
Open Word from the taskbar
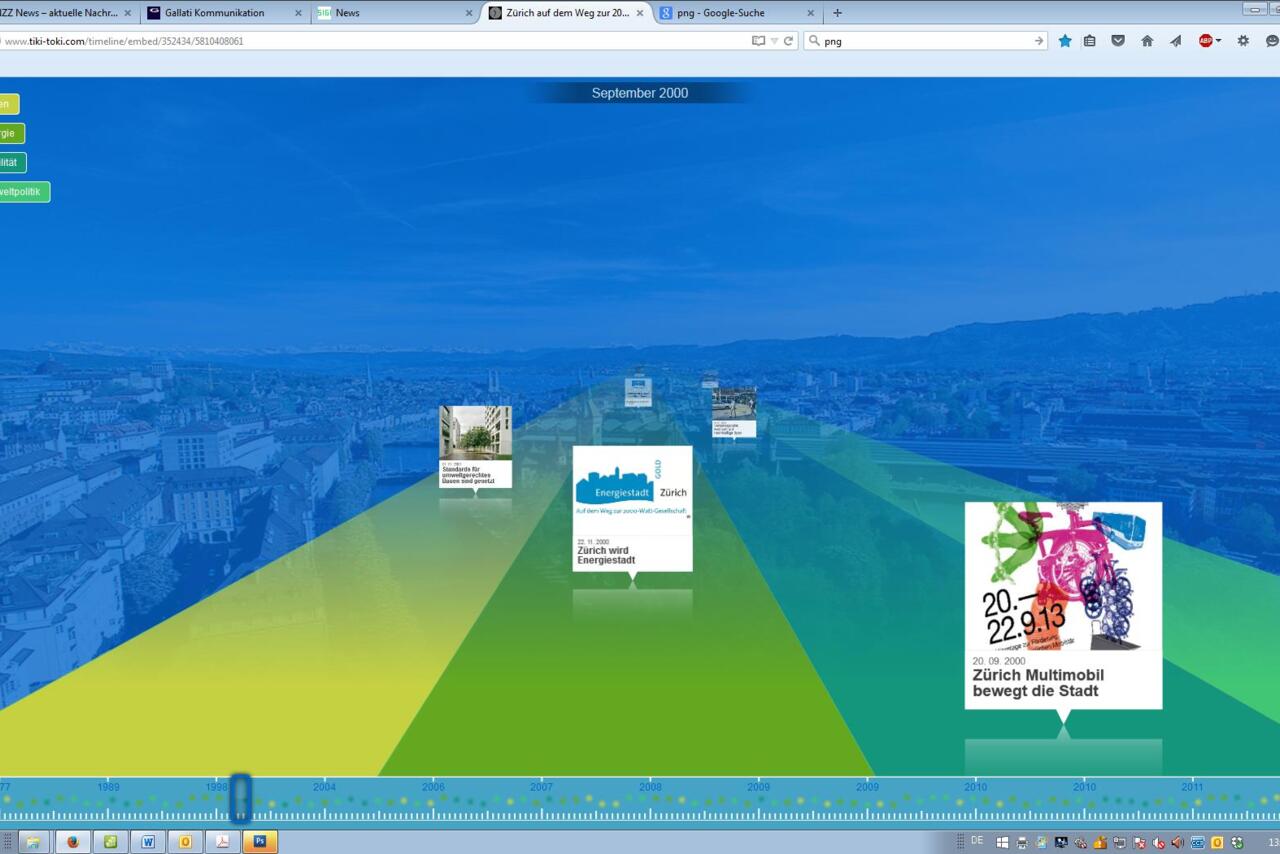pos(148,841)
